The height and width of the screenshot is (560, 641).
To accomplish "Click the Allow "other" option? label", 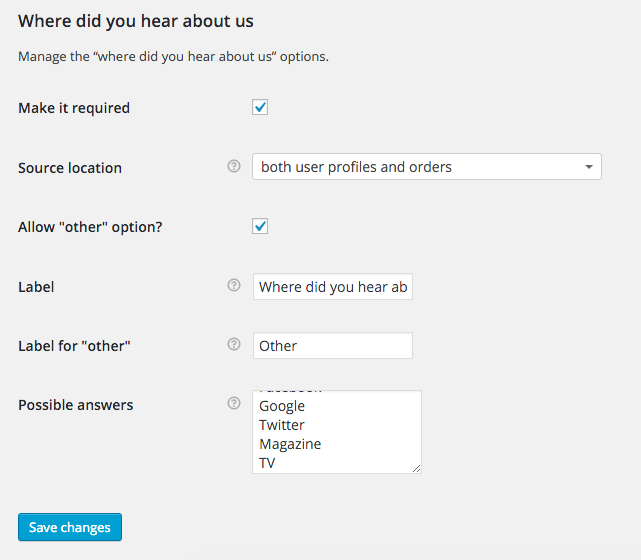I will point(90,227).
